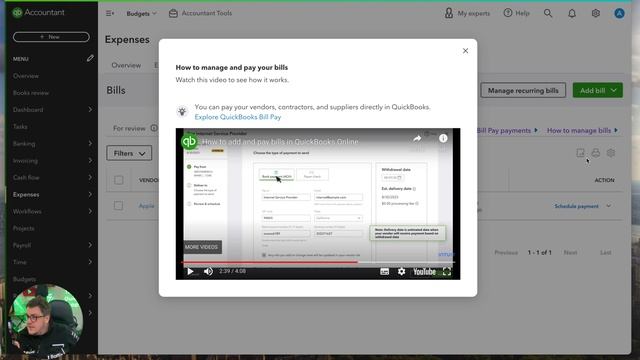Expand the Dashboard sidebar chevron
This screenshot has width=640, height=360.
pyautogui.click(x=90, y=109)
